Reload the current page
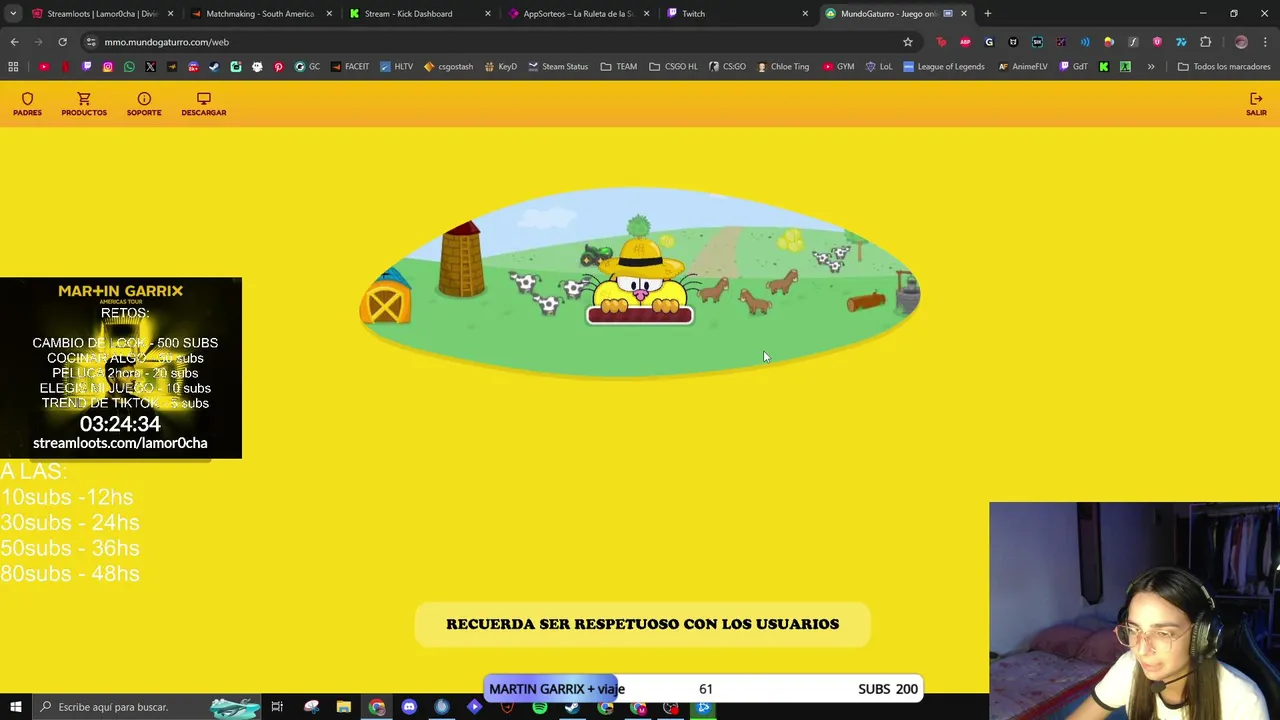The width and height of the screenshot is (1280, 720). pyautogui.click(x=62, y=42)
